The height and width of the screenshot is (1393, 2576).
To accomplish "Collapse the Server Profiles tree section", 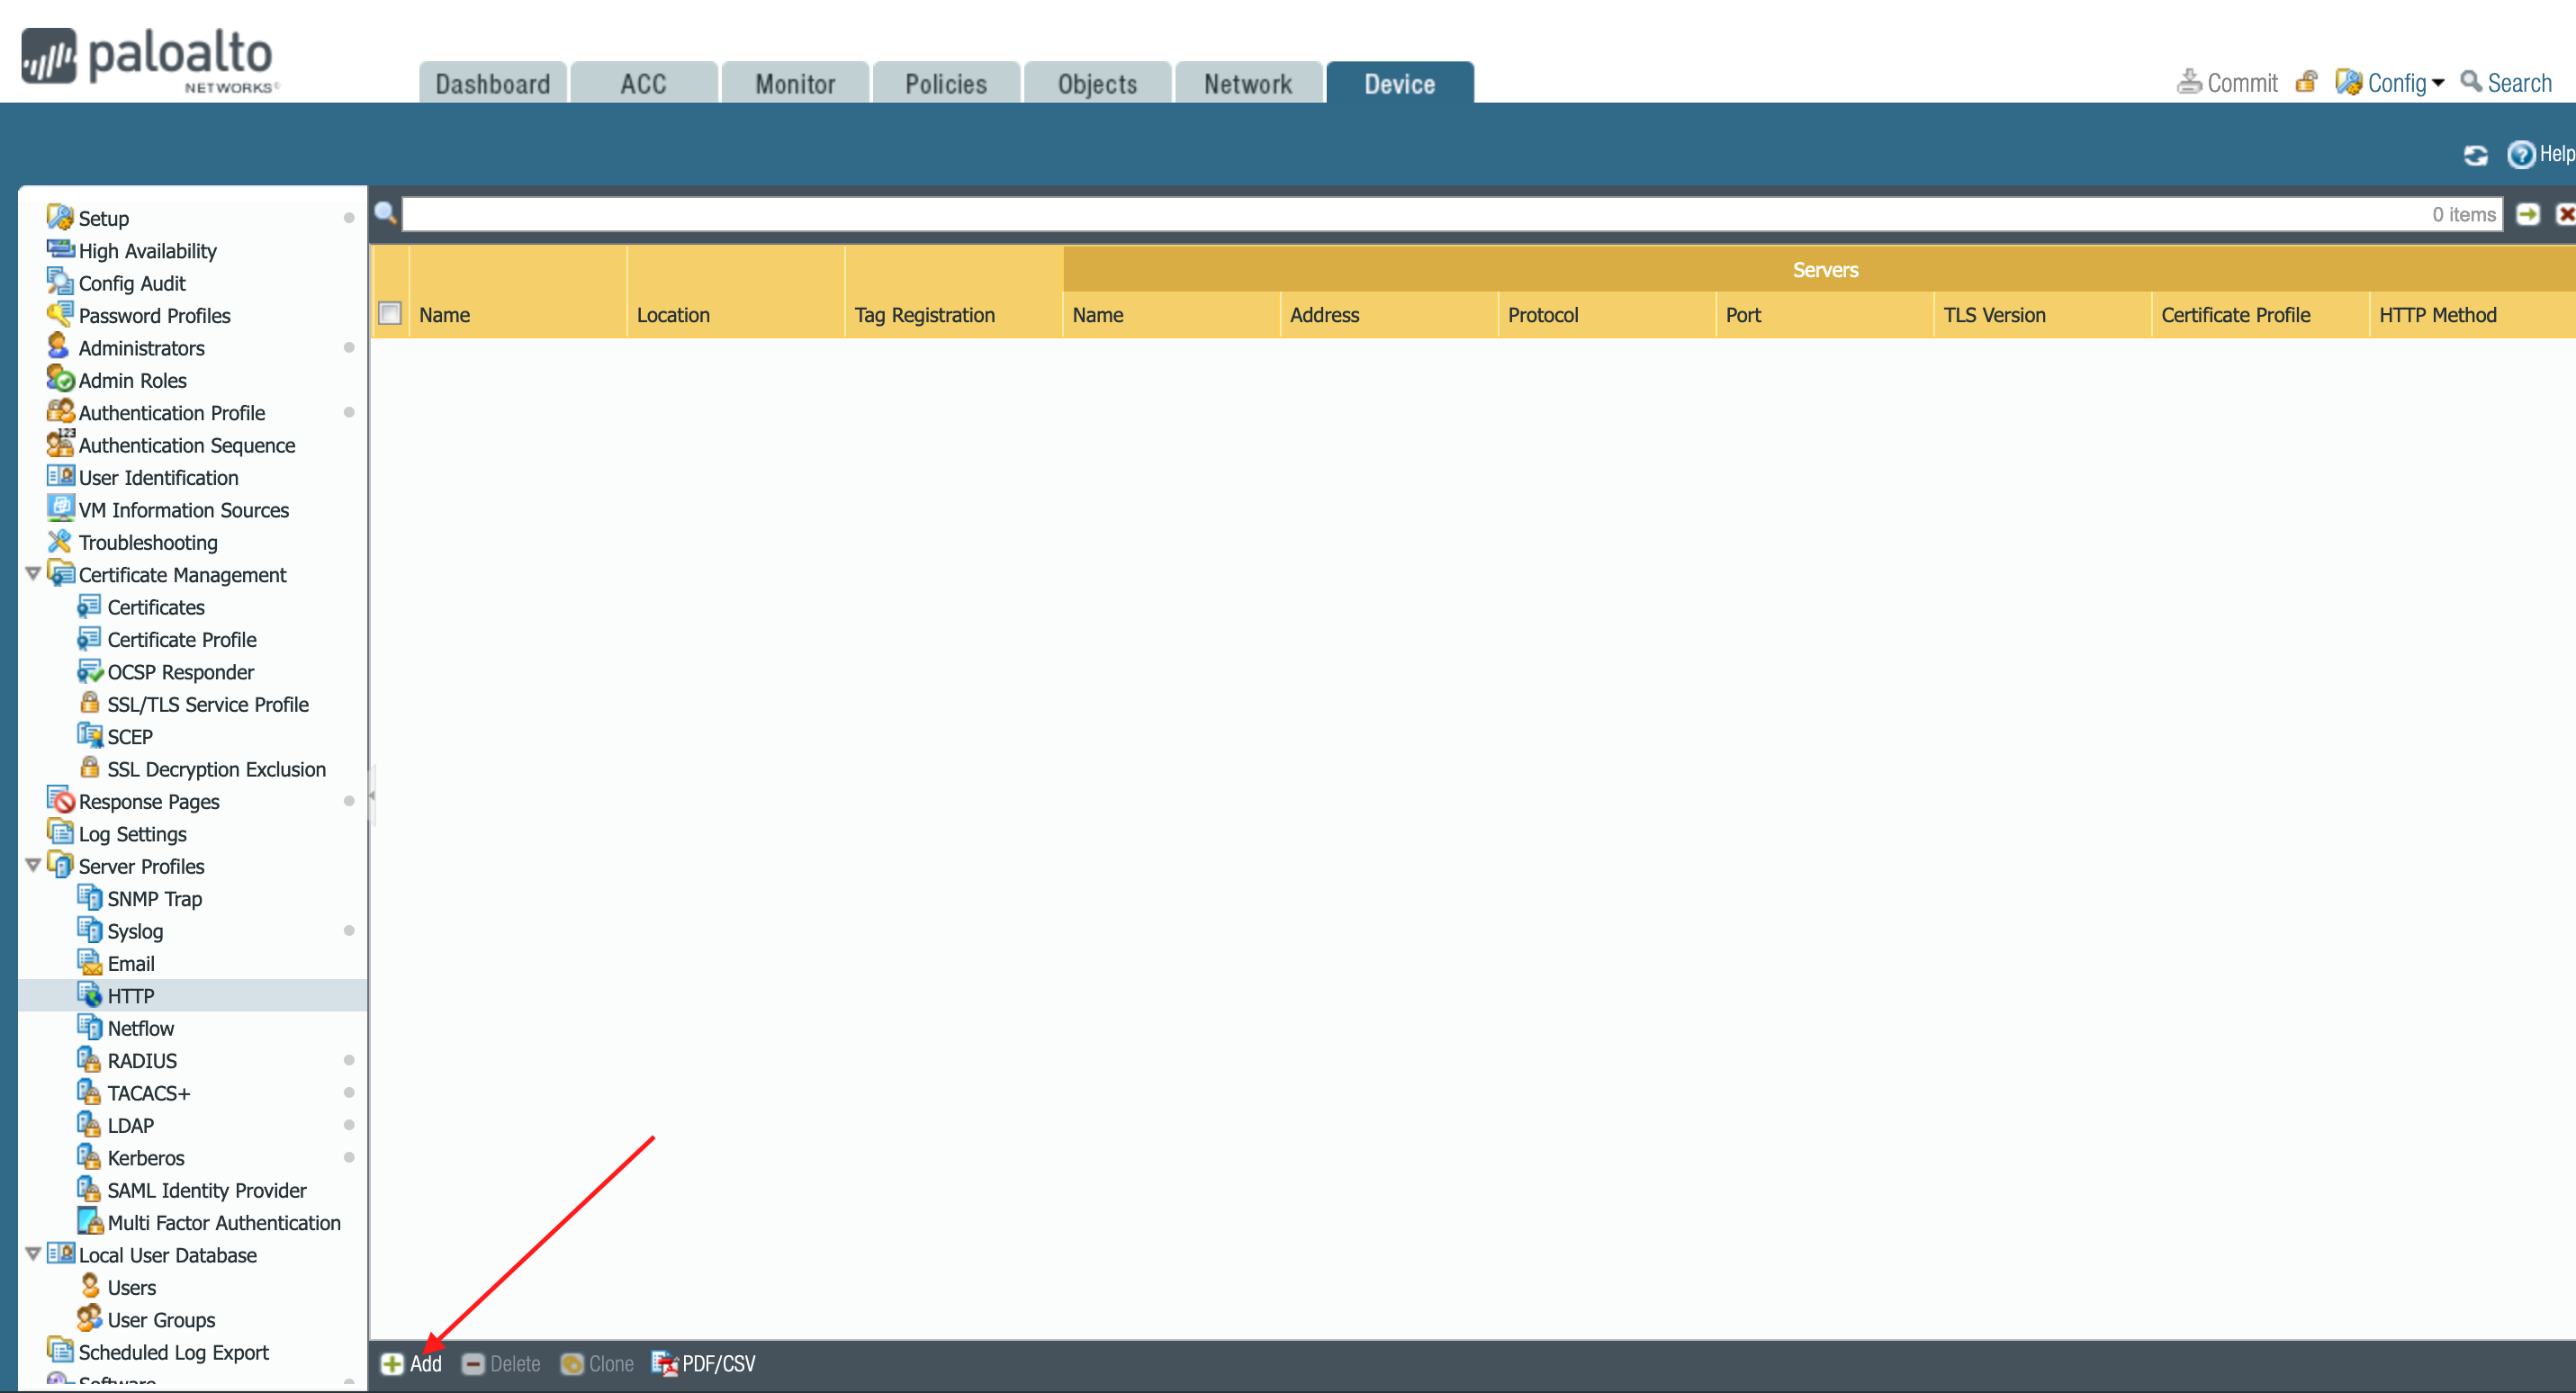I will click(x=33, y=866).
